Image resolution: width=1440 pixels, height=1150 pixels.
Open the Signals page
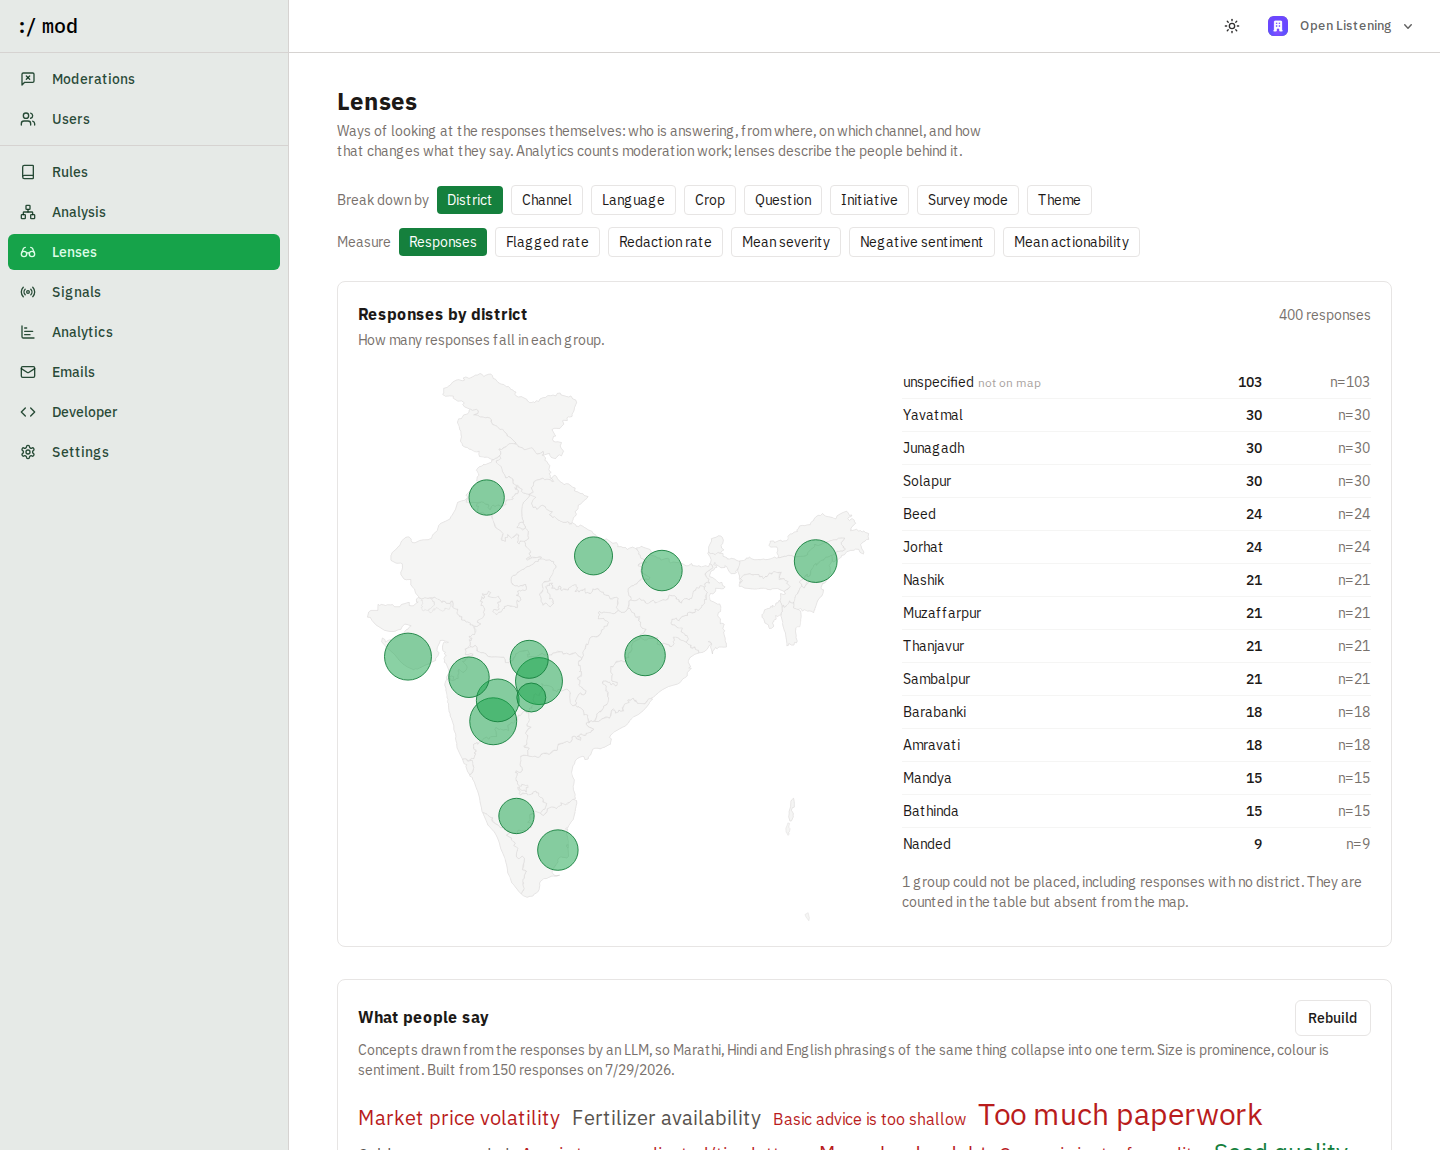(144, 292)
